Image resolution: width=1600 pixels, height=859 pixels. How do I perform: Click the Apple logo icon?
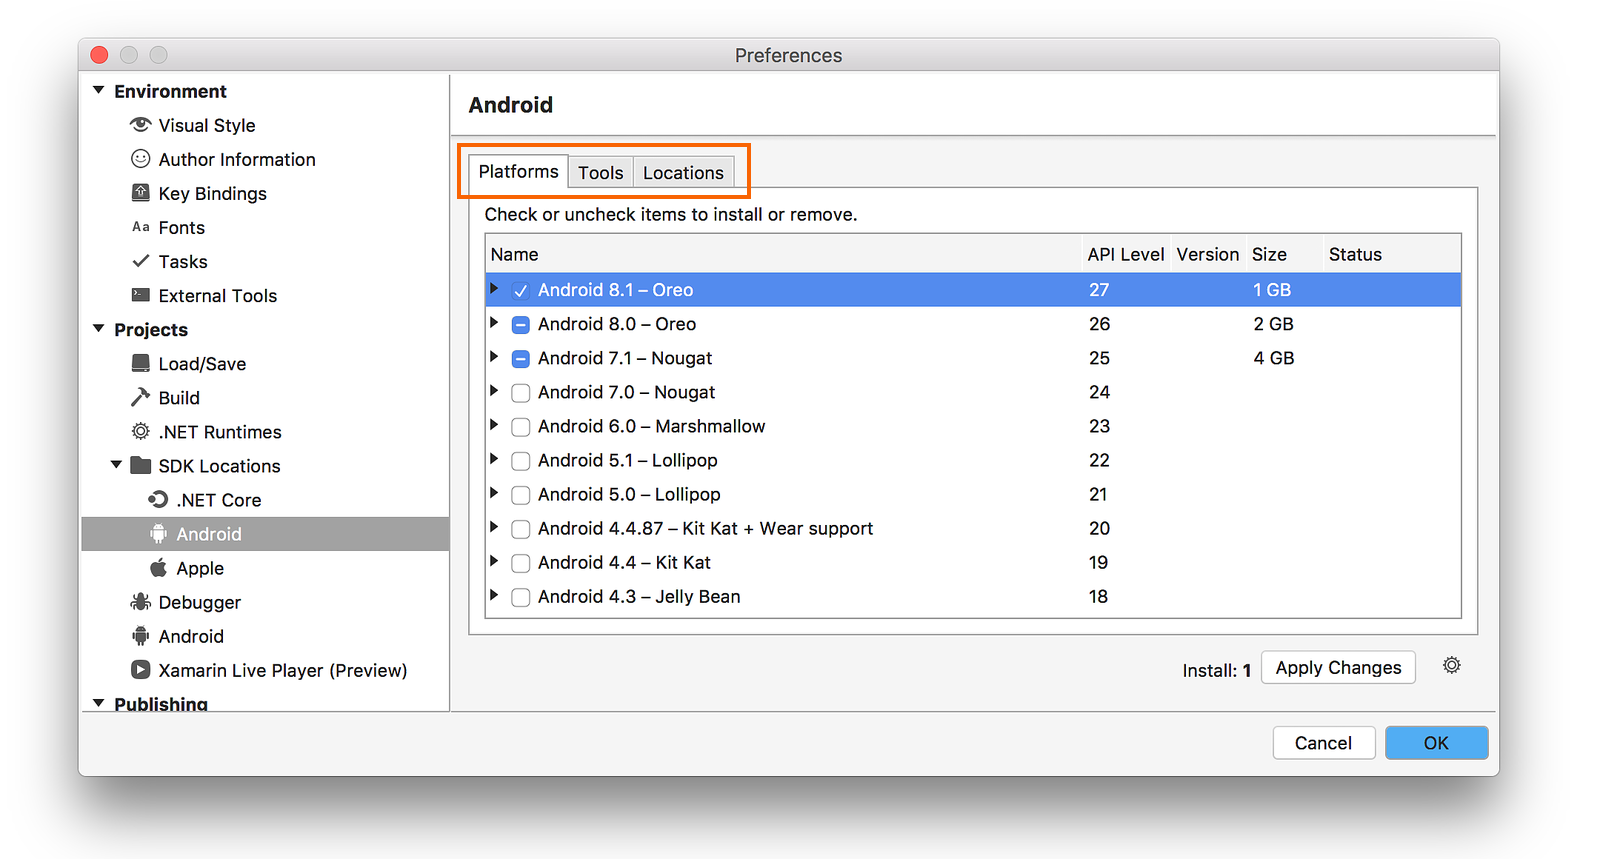point(158,567)
